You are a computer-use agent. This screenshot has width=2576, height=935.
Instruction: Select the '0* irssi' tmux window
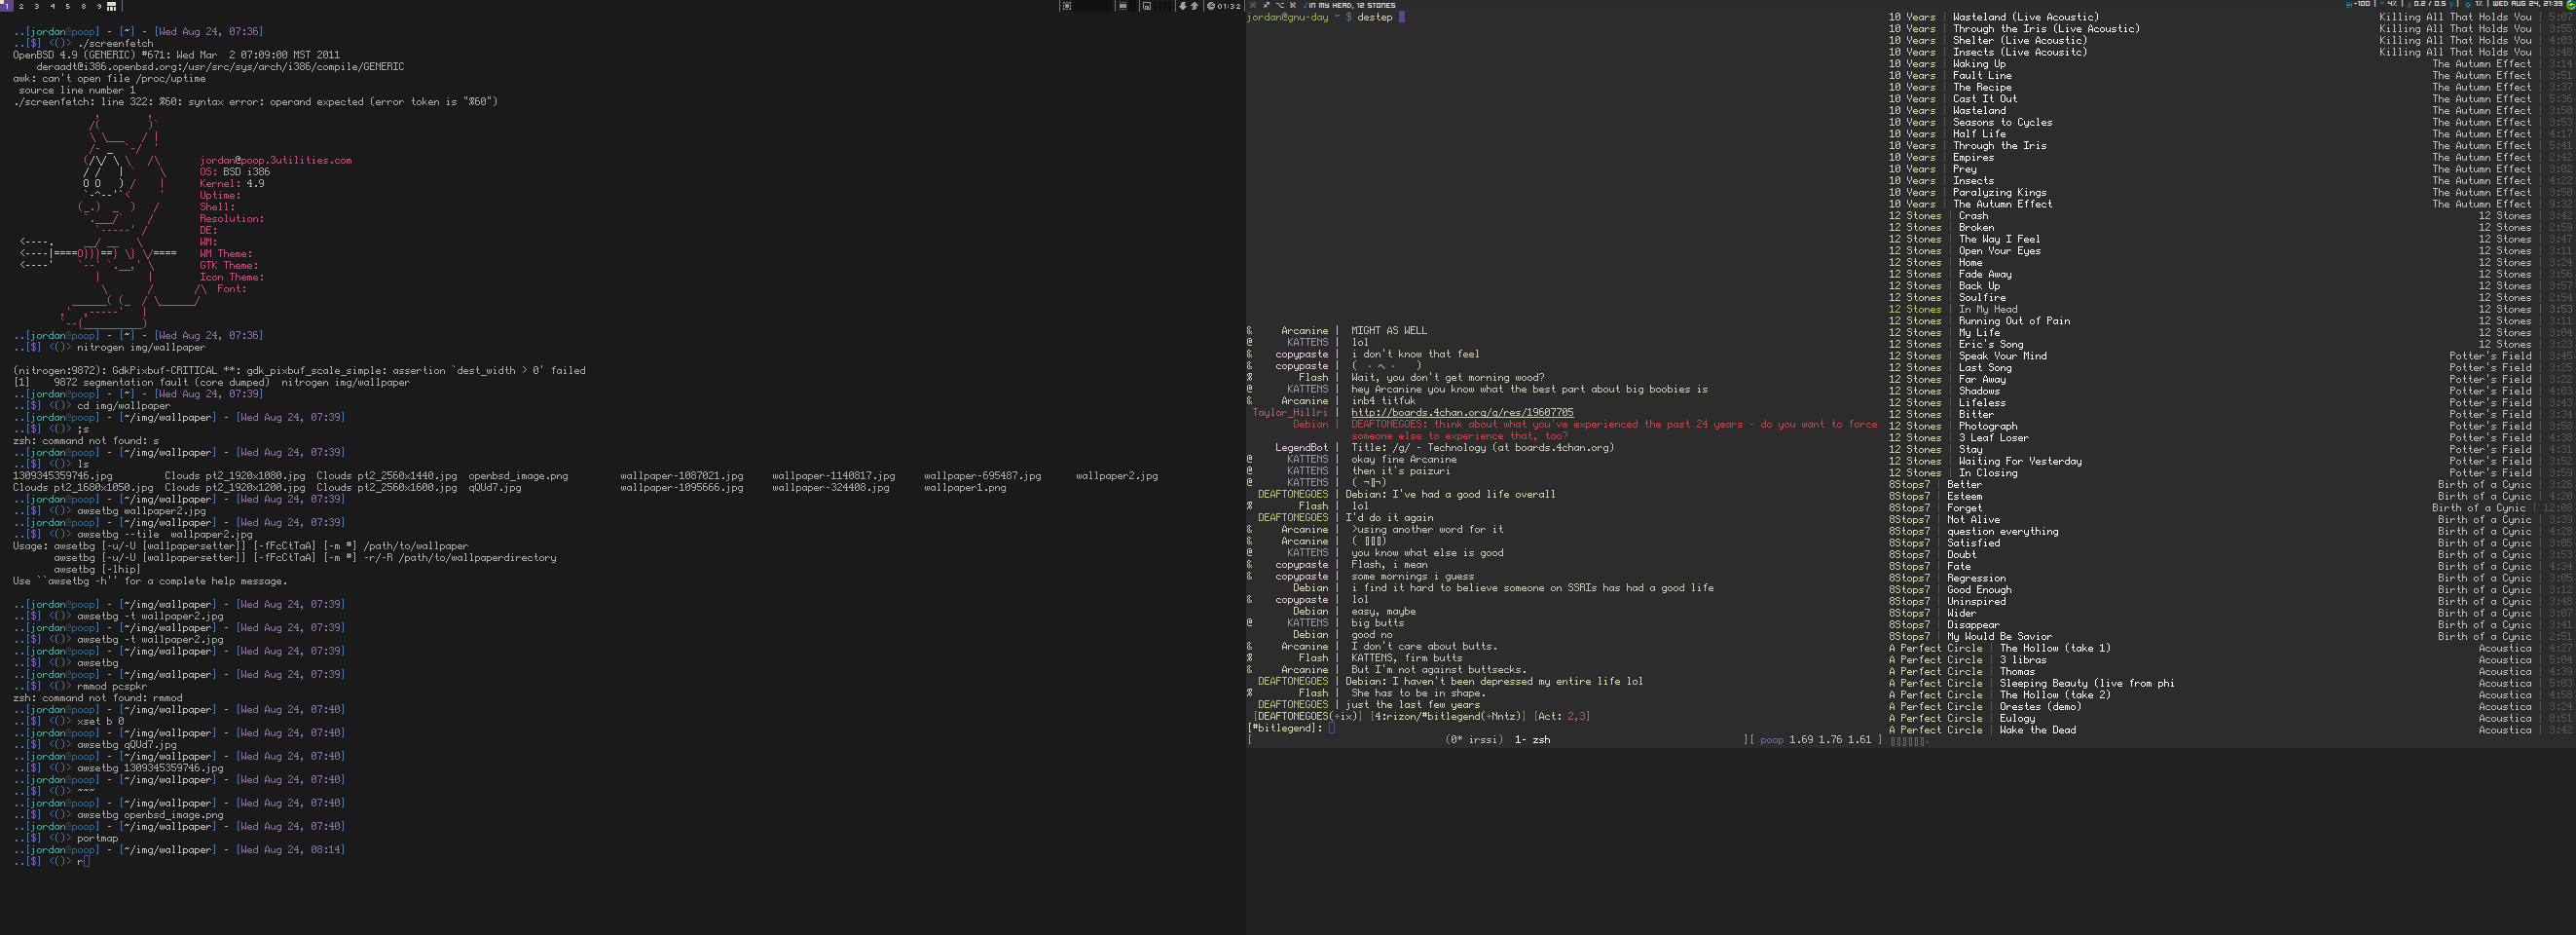[x=1474, y=740]
